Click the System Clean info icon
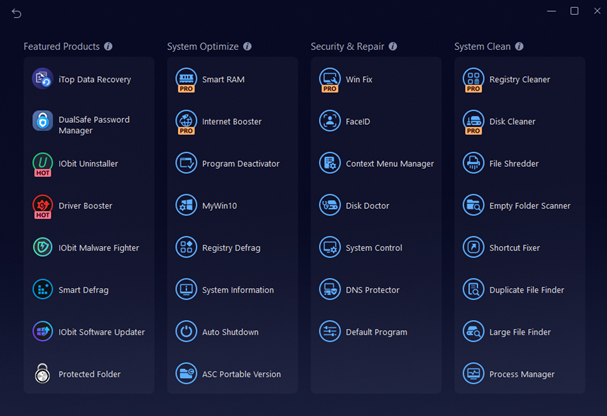Viewport: 607px width, 416px height. pos(519,46)
